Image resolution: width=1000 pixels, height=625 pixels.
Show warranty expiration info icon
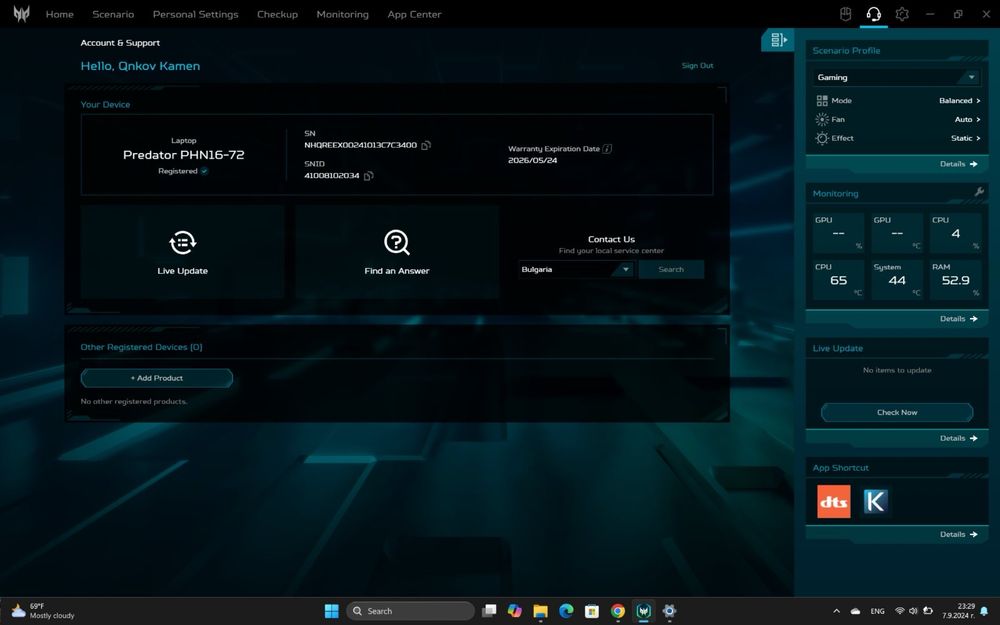(607, 149)
